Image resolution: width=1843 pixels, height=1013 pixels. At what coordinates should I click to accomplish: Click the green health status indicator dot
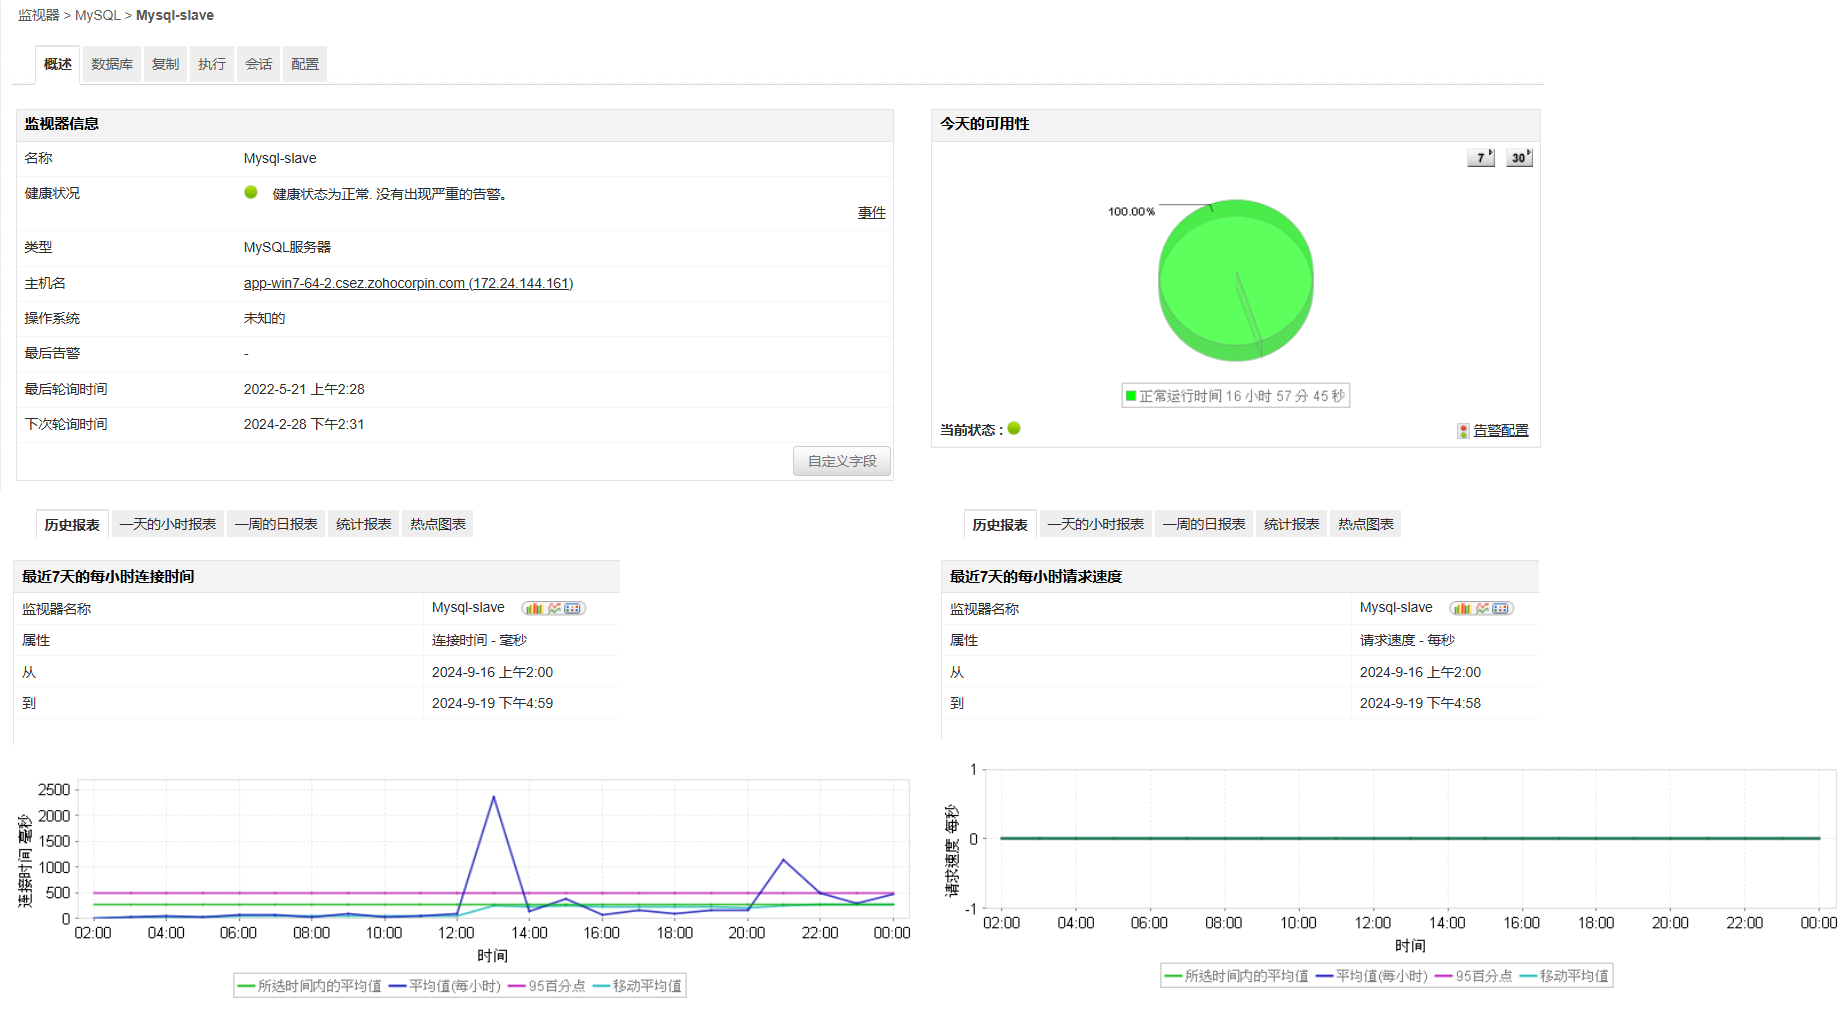pos(251,192)
